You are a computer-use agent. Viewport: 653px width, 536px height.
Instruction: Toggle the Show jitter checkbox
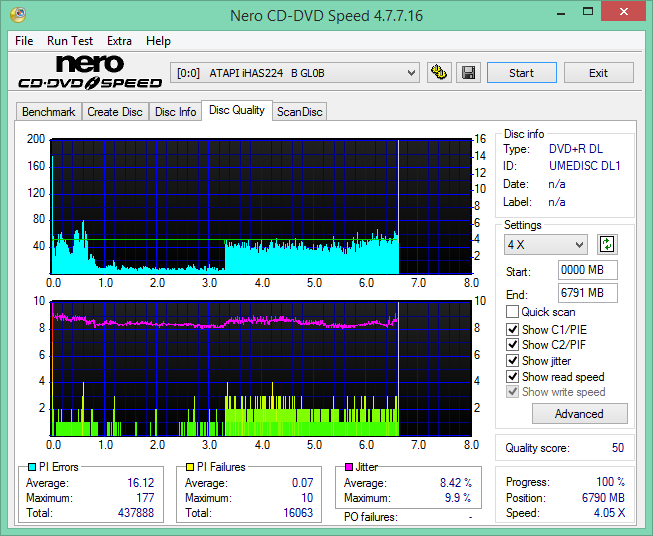click(x=512, y=361)
